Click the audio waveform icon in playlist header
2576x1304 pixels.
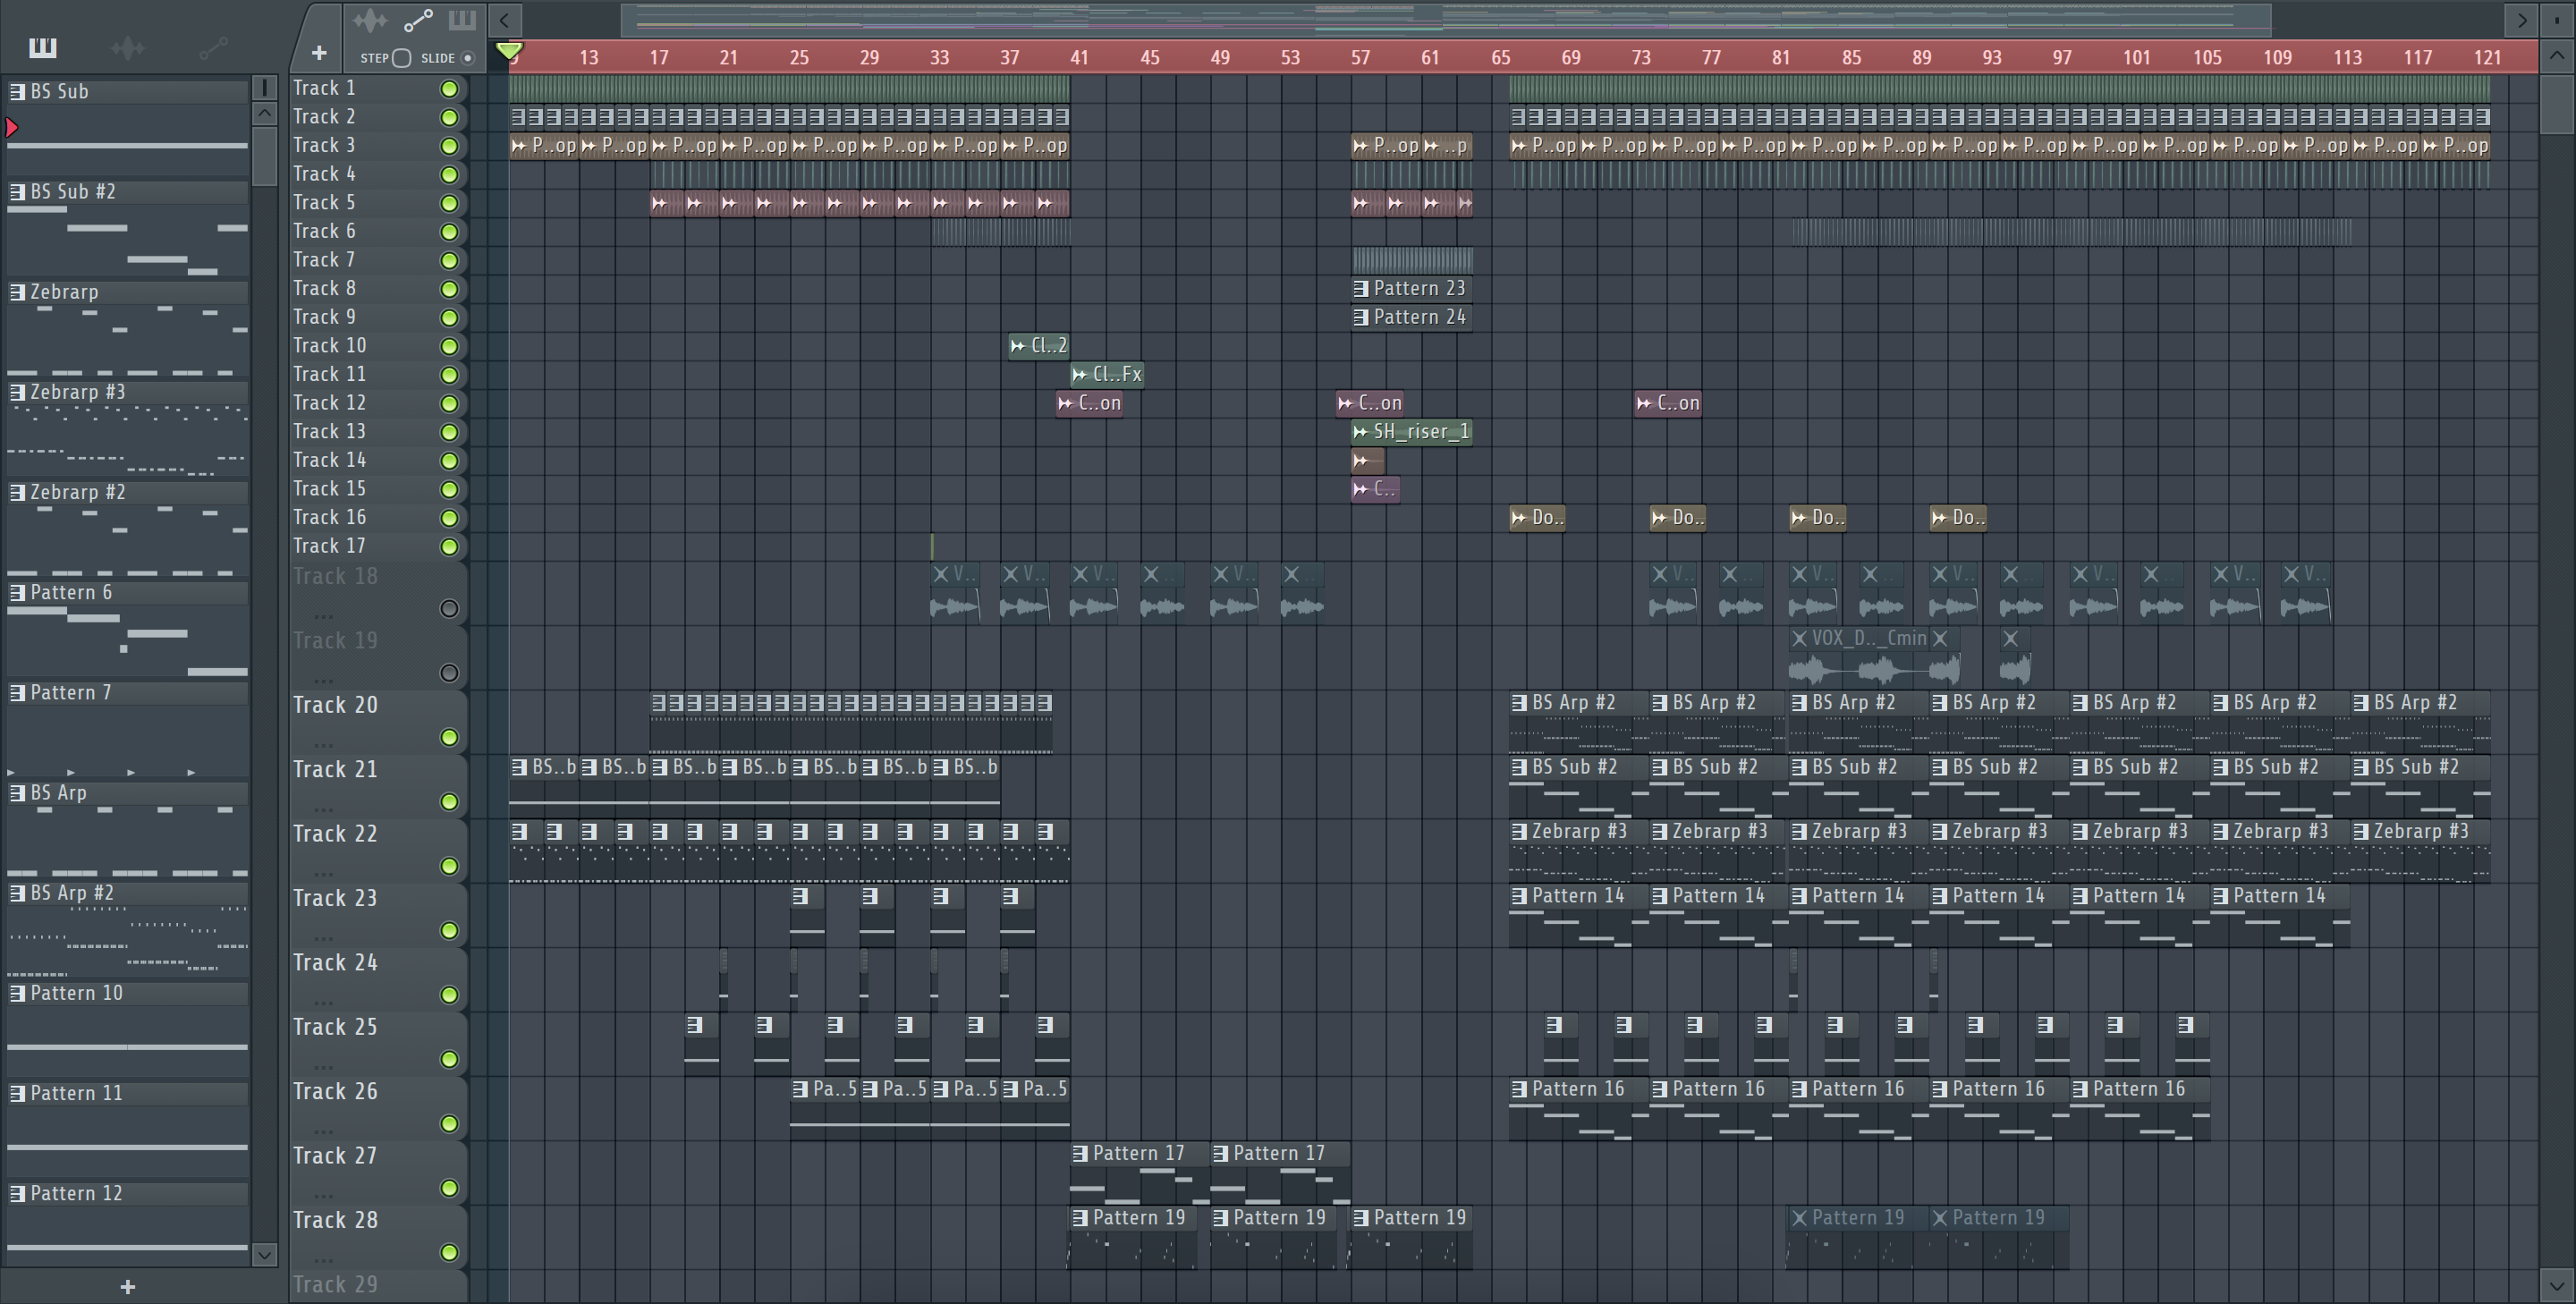[369, 20]
